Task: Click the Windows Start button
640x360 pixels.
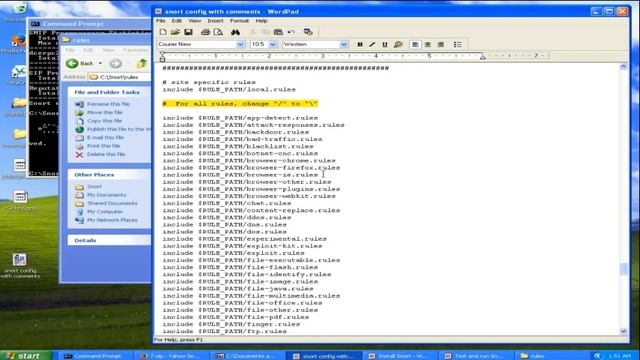Action: [x=26, y=356]
